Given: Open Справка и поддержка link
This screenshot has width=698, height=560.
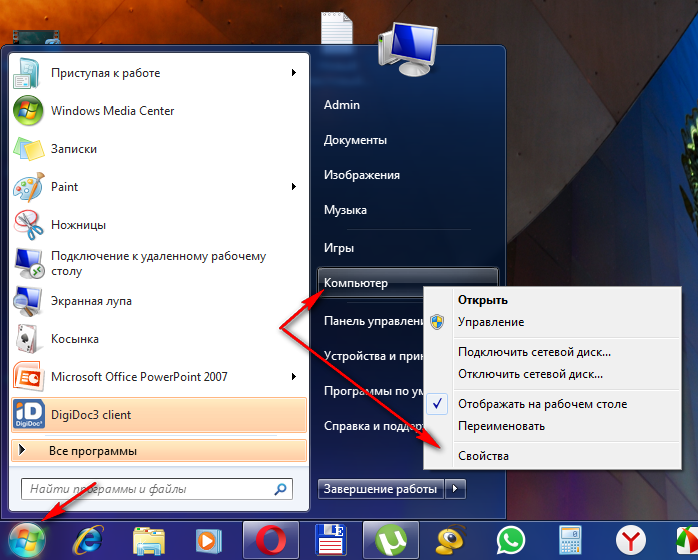Looking at the screenshot, I should click(x=373, y=426).
